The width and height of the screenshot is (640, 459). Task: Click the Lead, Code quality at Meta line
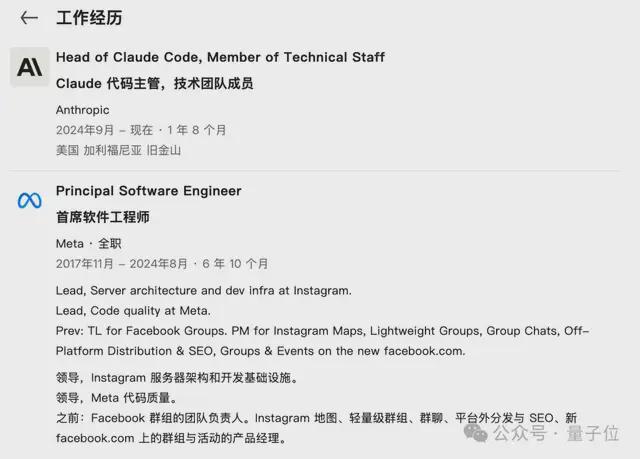tap(133, 311)
